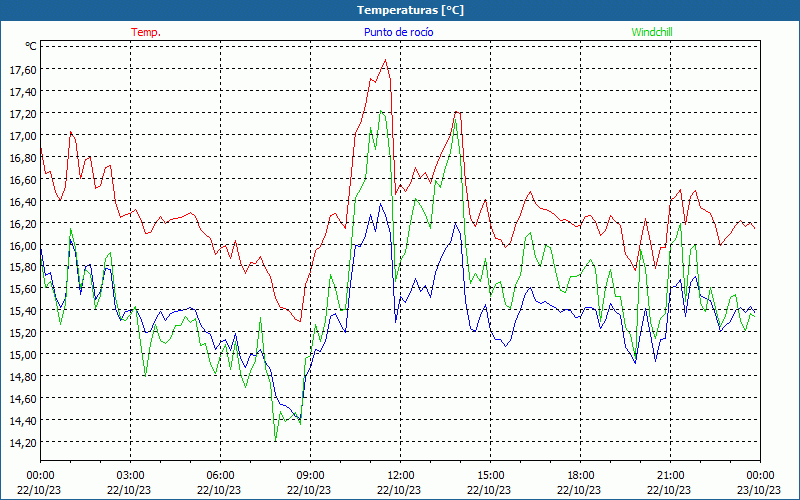This screenshot has height=500, width=800.
Task: Click the 12:00 time axis label
Action: tap(401, 476)
